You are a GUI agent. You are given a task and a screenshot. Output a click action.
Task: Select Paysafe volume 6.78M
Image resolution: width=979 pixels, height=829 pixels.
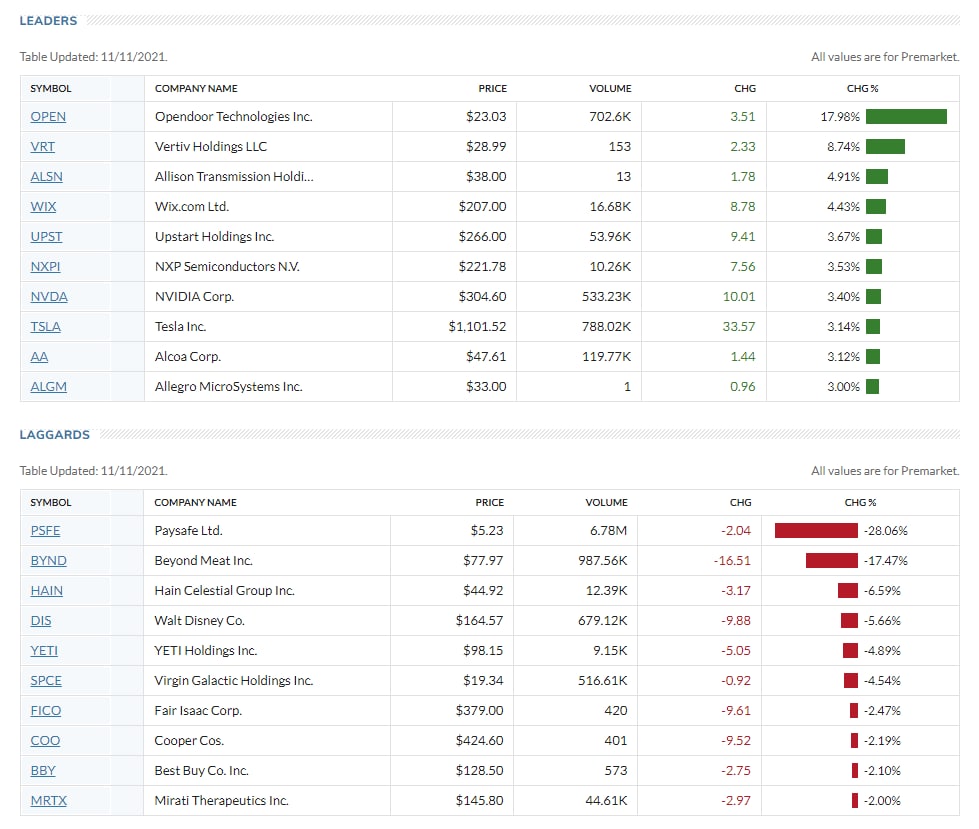coord(609,531)
